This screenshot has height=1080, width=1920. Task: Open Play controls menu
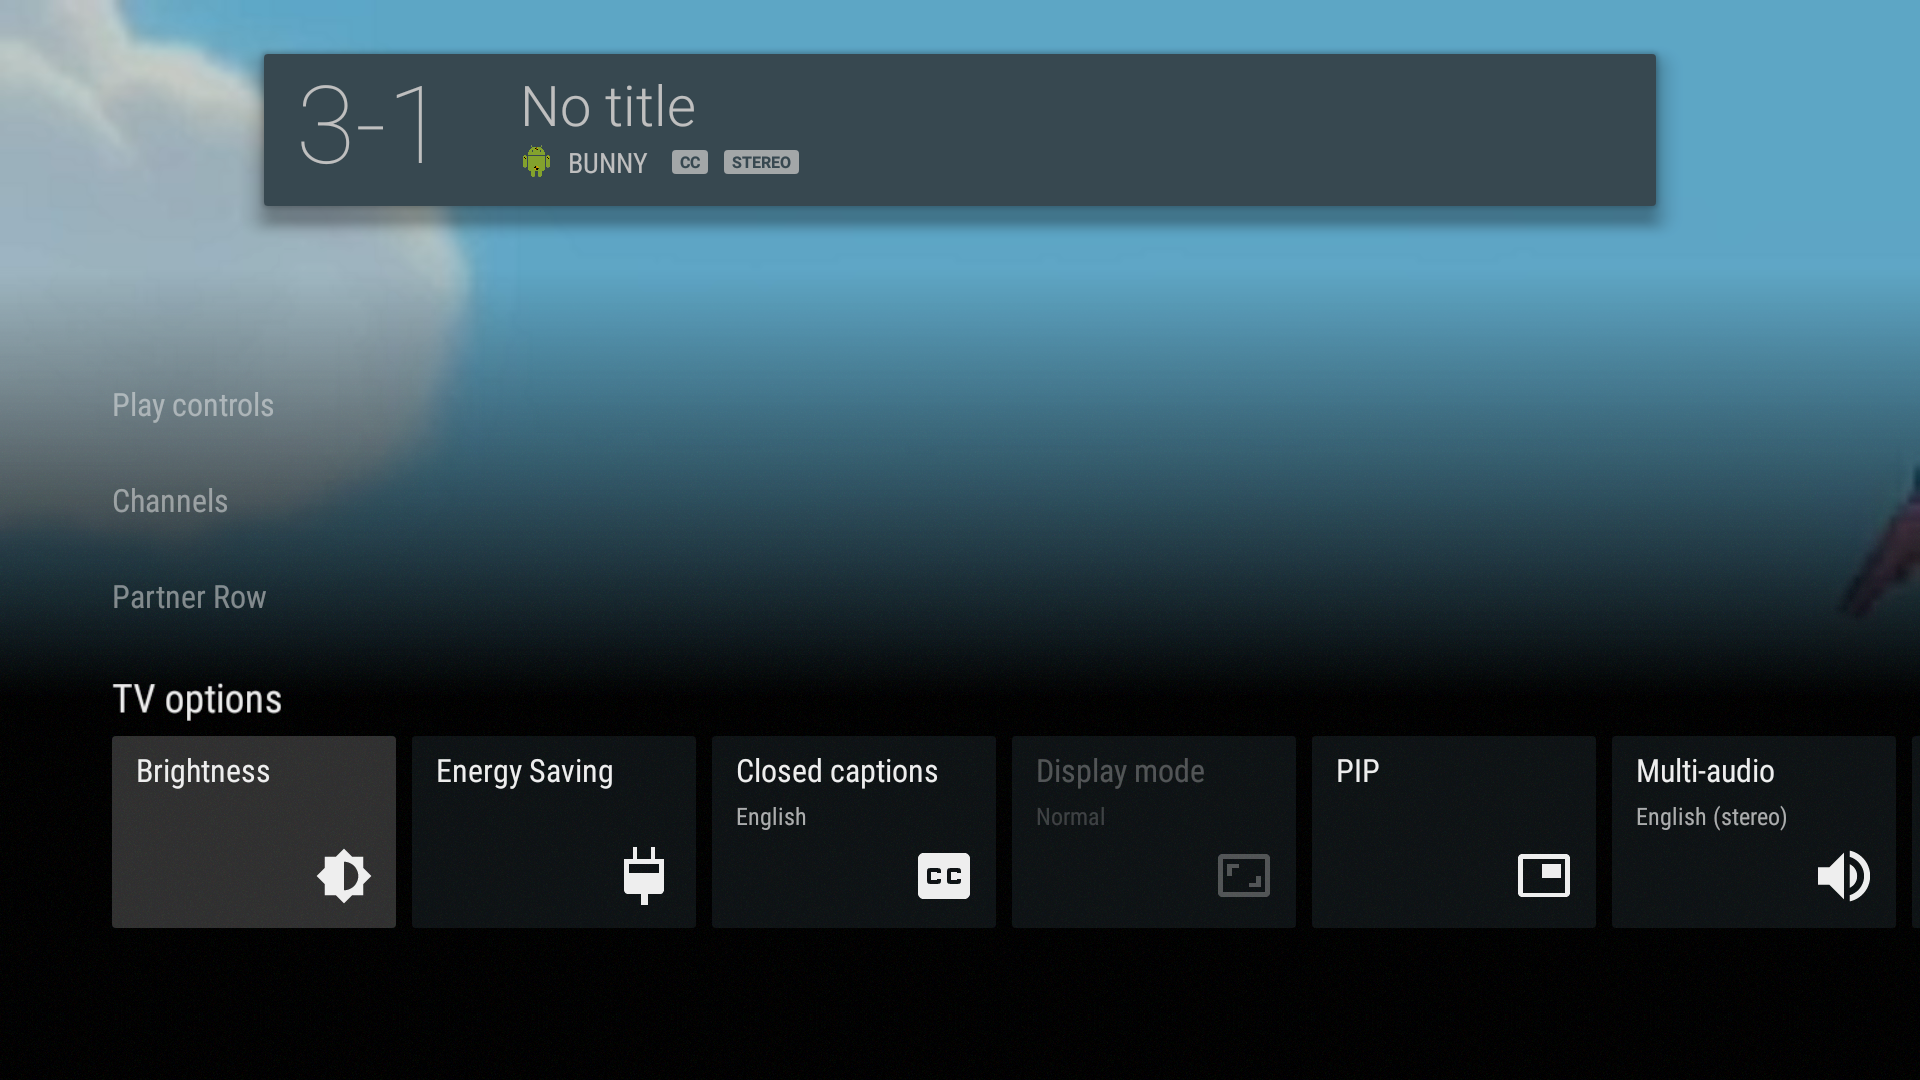tap(193, 405)
